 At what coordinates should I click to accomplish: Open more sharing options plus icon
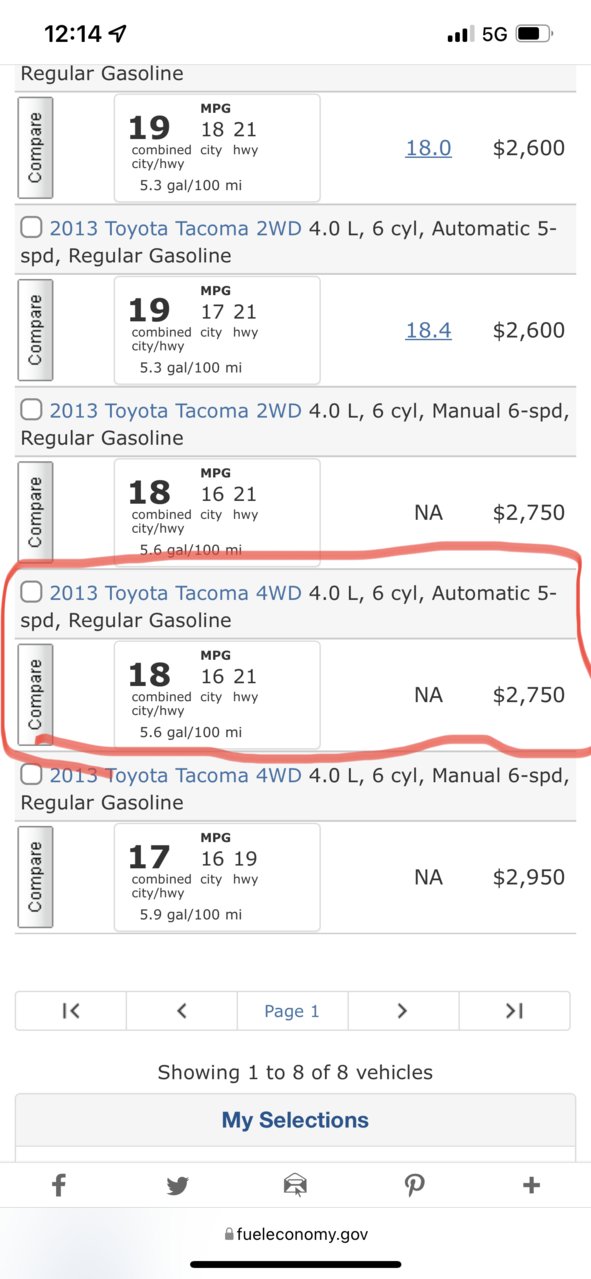531,1185
